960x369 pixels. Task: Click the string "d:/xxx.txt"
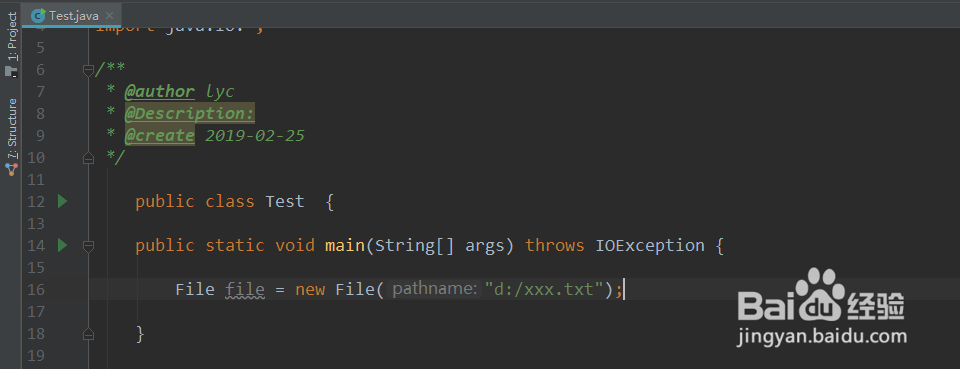click(x=544, y=289)
